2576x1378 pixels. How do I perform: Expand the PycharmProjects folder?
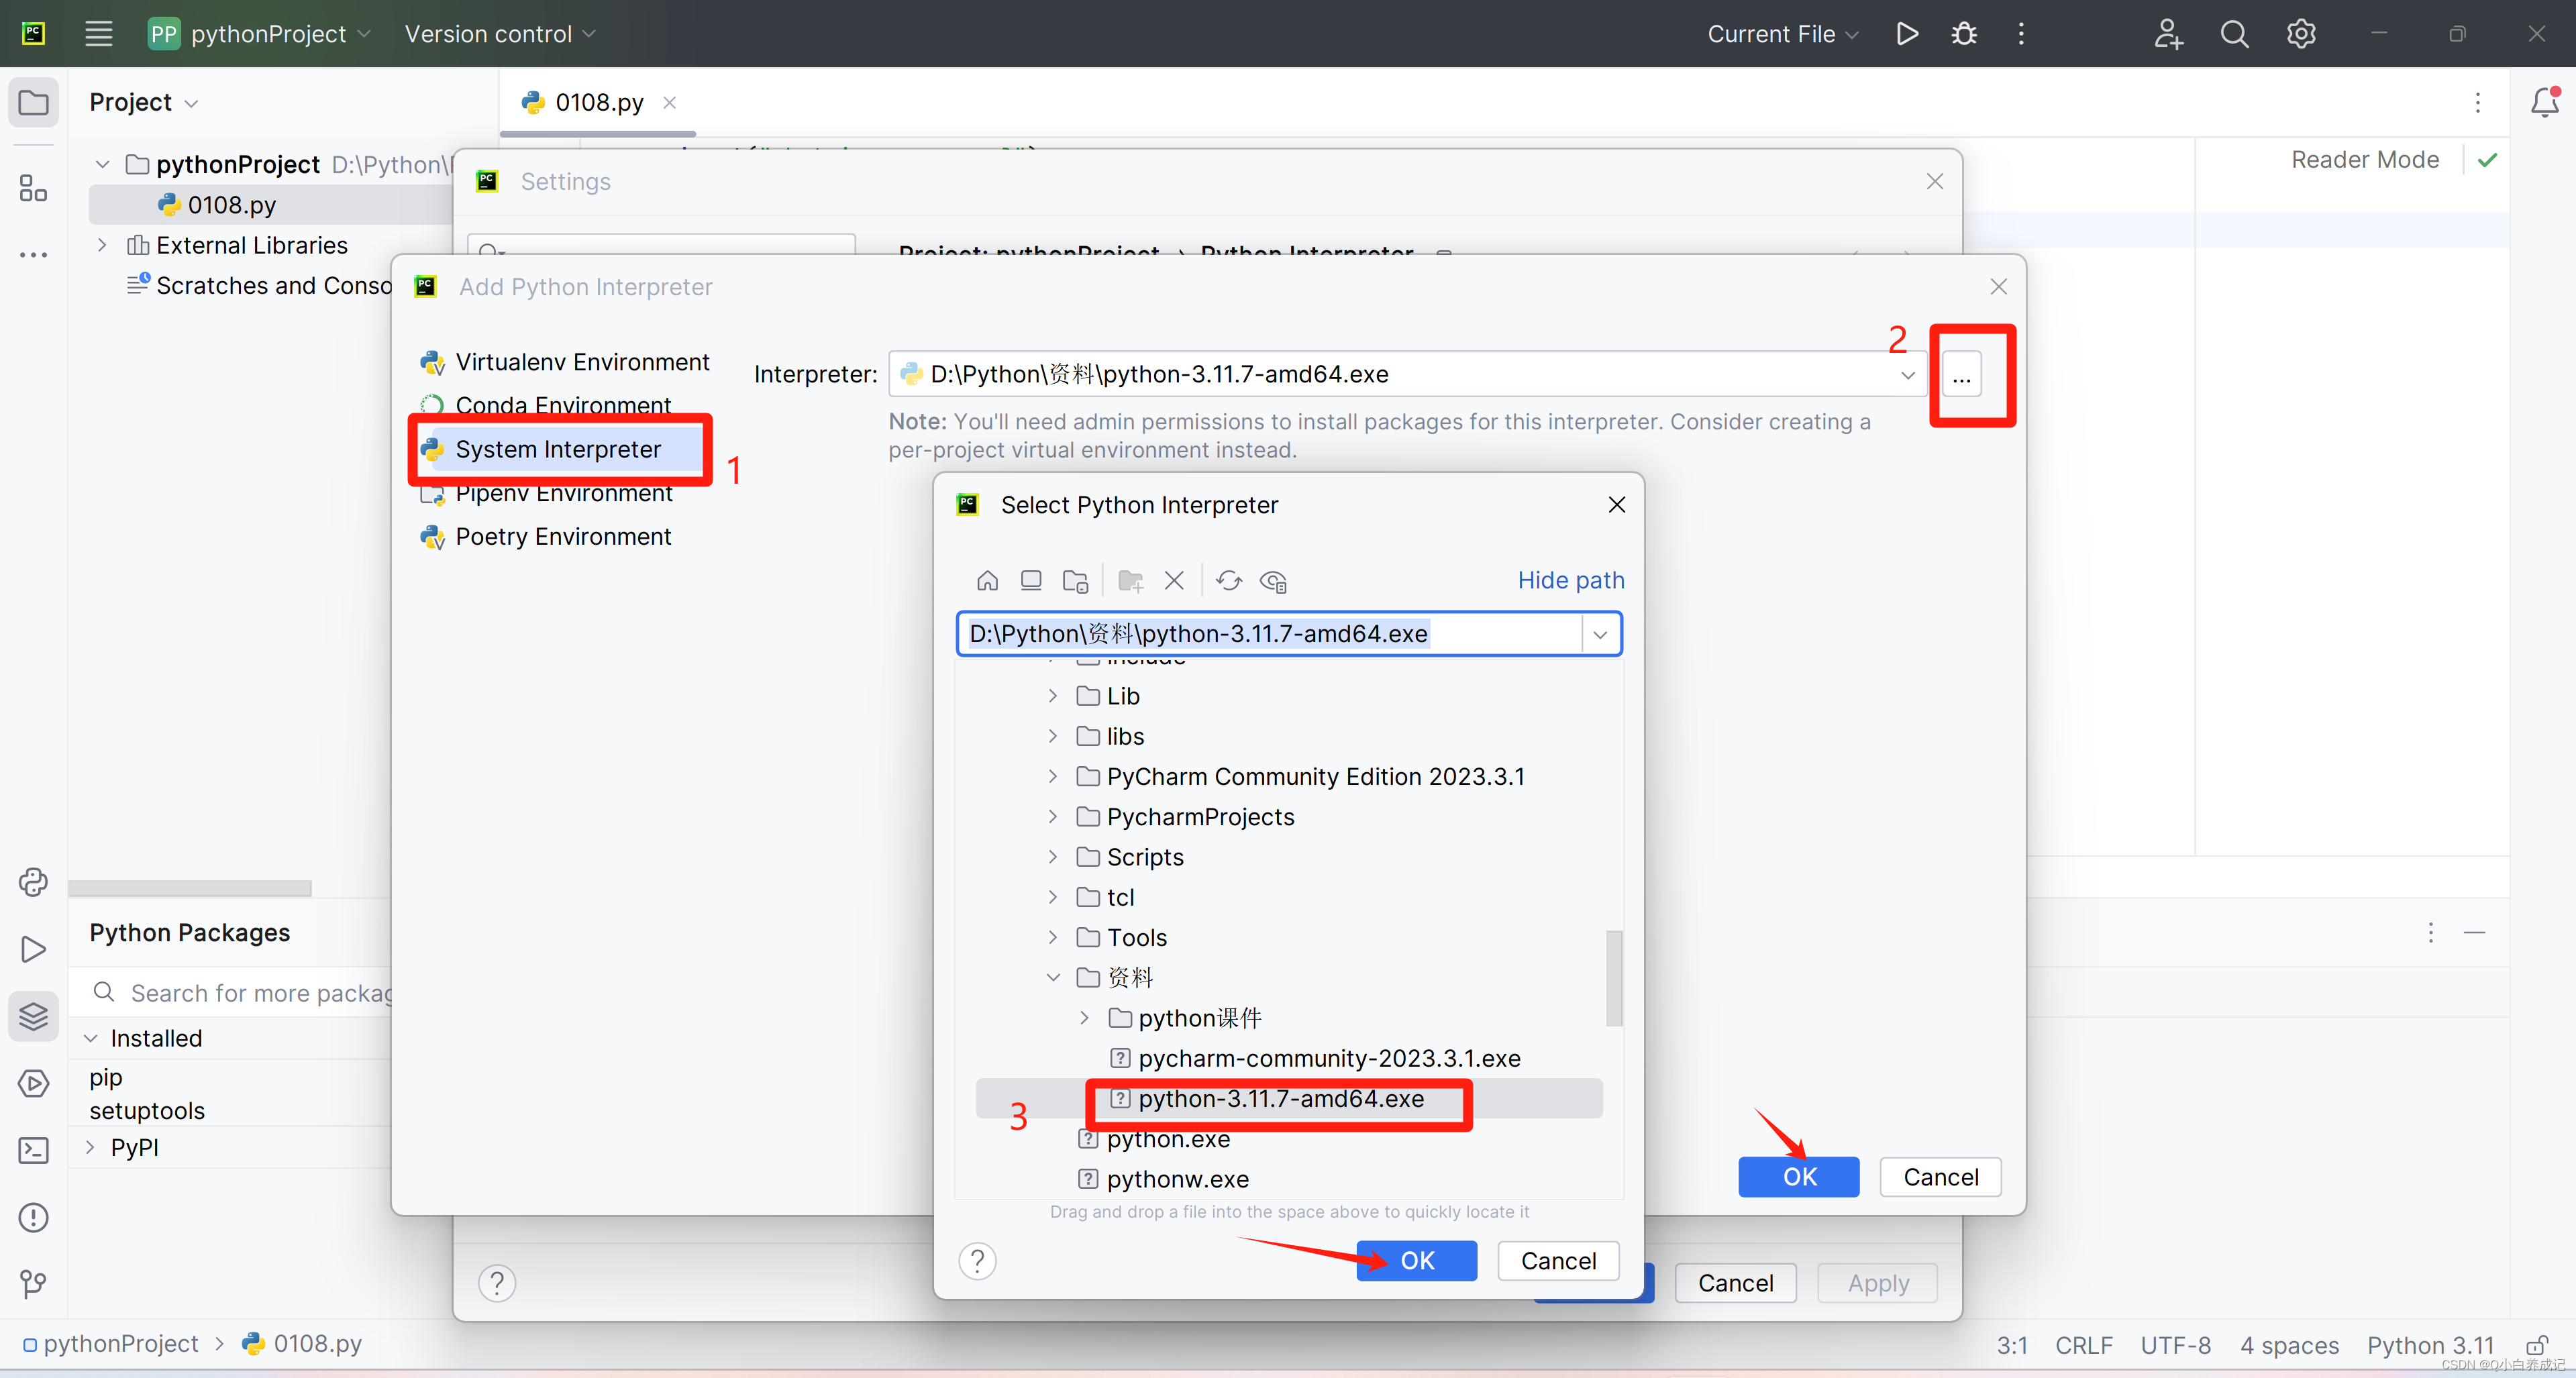(x=1052, y=816)
